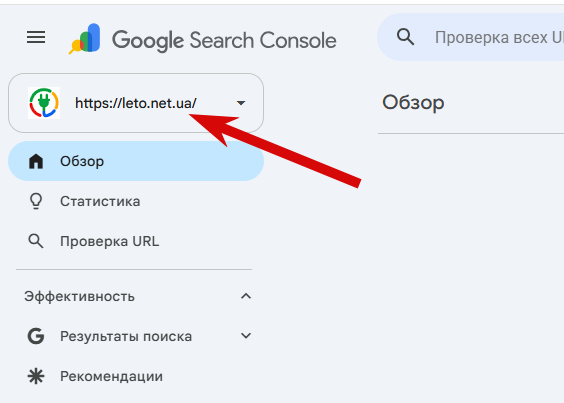Open the property selector dropdown arrow
Viewport: 564px width, 403px height.
[x=241, y=103]
